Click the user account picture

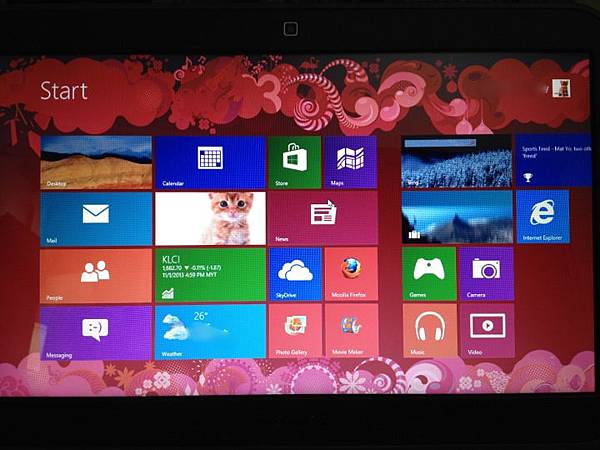[561, 88]
